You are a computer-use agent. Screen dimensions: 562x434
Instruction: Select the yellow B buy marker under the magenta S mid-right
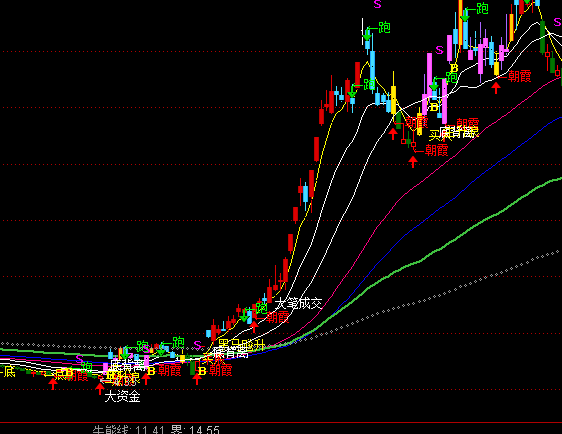click(454, 68)
